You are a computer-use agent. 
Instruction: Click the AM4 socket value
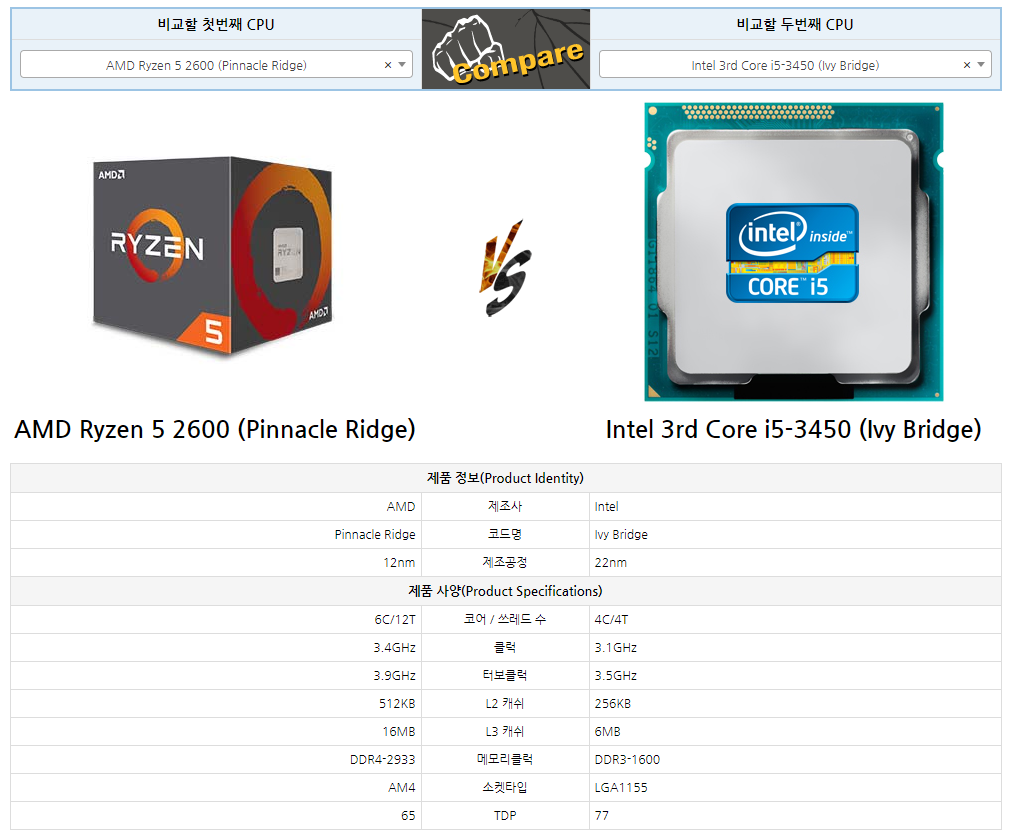402,788
